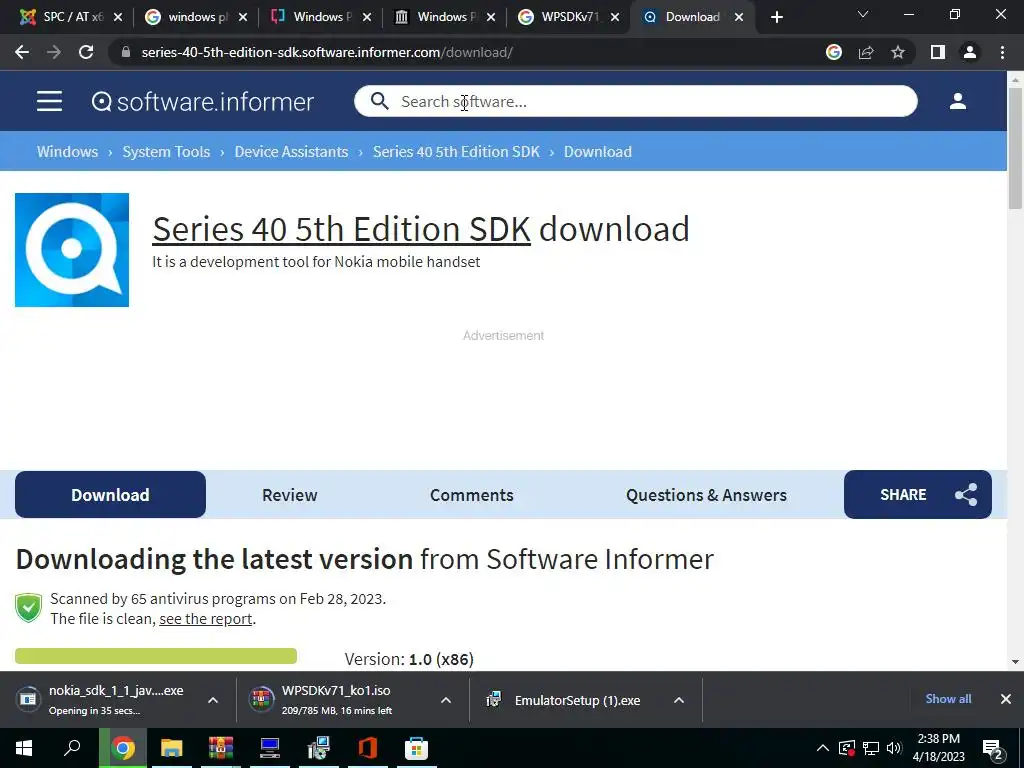Open Series 40 5th Edition SDK breadcrumb

click(x=456, y=152)
